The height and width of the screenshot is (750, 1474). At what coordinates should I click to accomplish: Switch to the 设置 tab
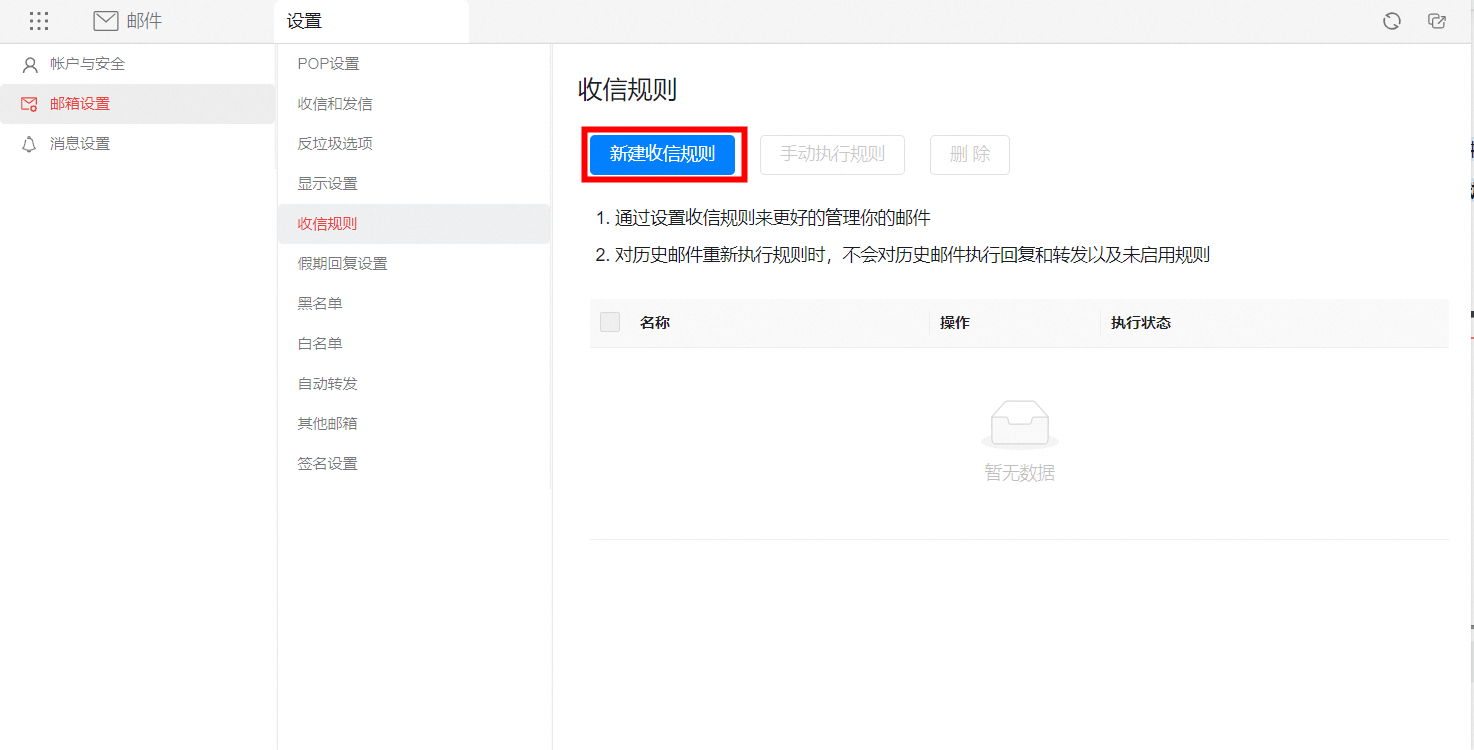371,21
